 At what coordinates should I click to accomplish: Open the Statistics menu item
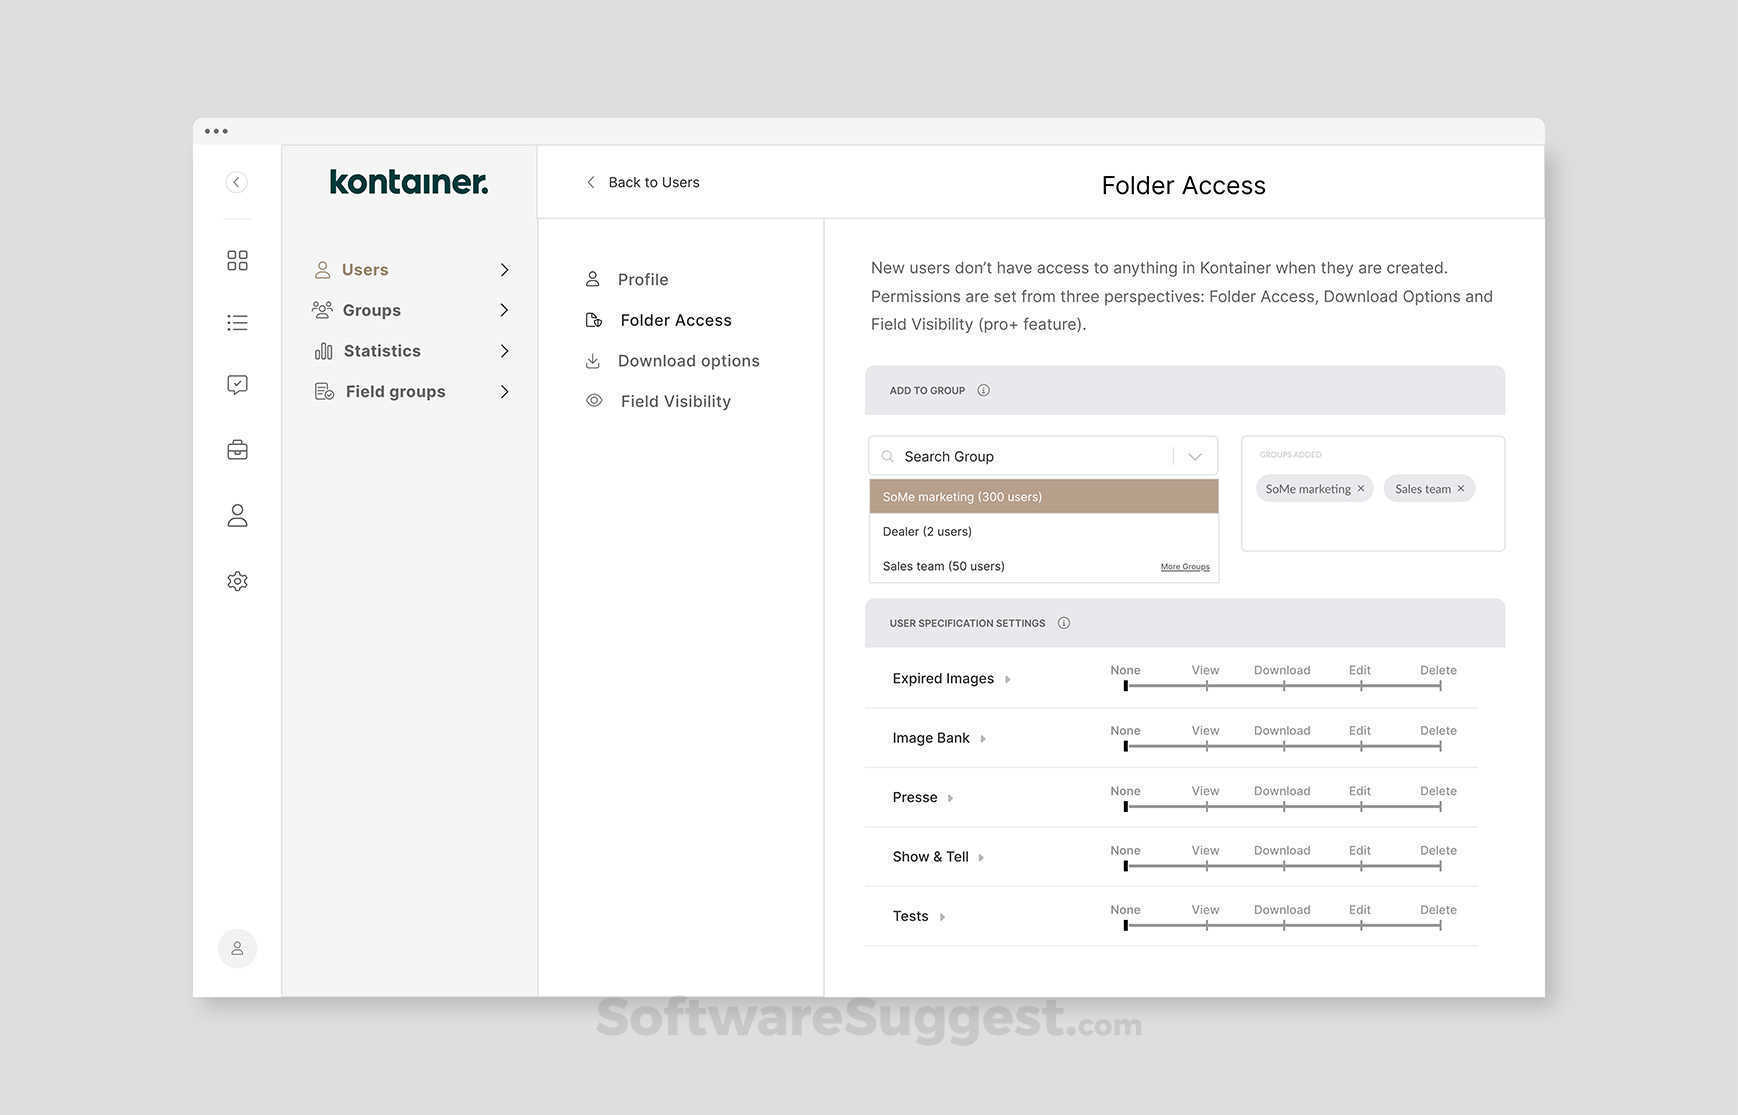pyautogui.click(x=382, y=350)
